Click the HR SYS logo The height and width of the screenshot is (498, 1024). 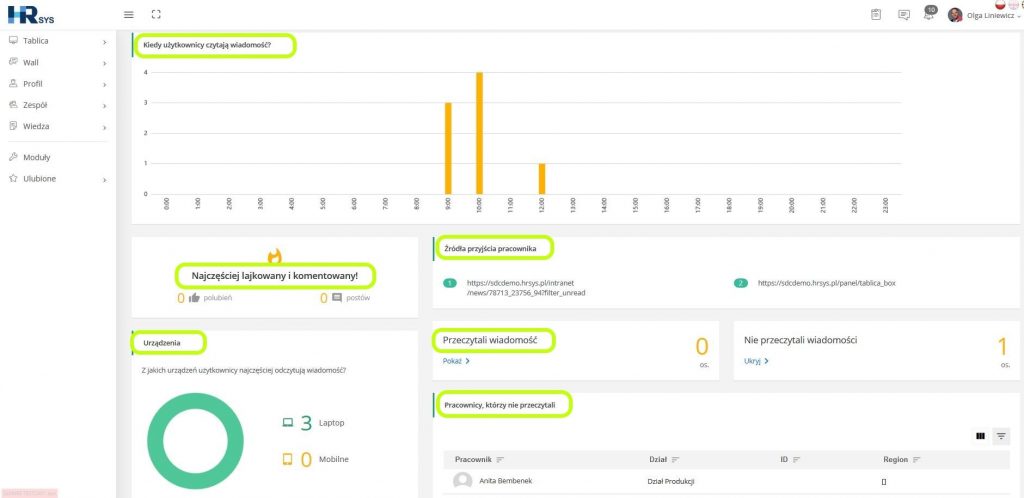pos(31,14)
